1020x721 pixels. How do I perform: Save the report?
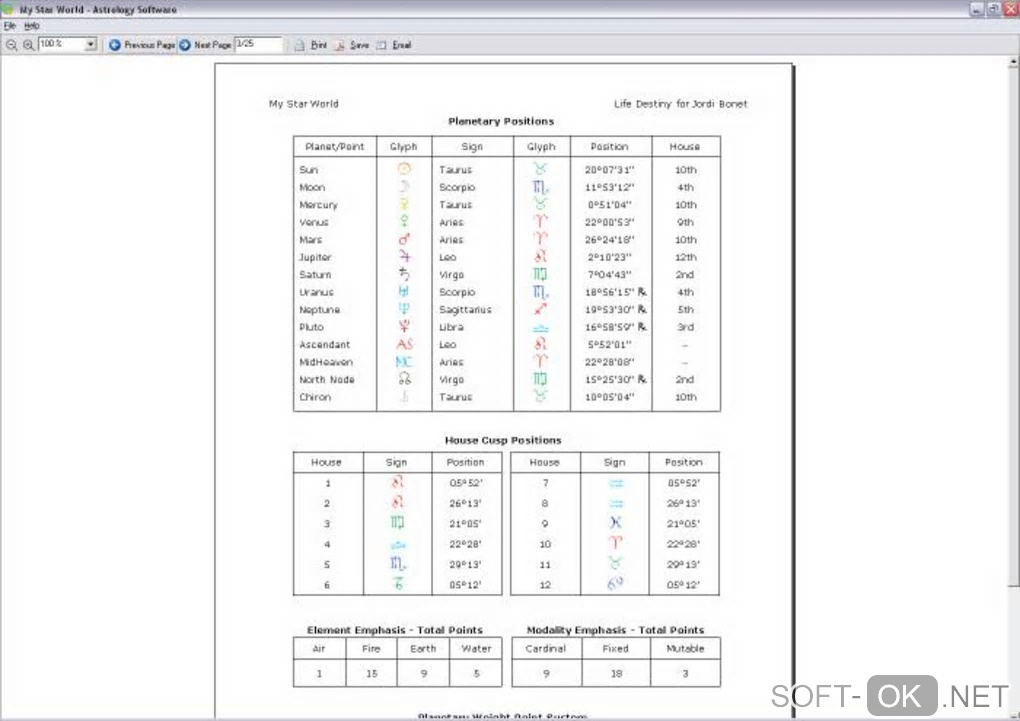[352, 45]
